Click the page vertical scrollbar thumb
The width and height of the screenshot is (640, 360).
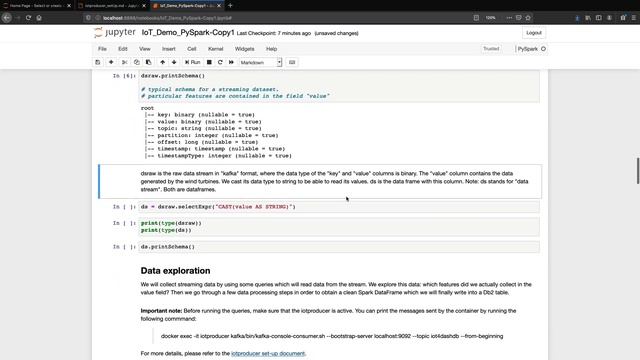638,171
